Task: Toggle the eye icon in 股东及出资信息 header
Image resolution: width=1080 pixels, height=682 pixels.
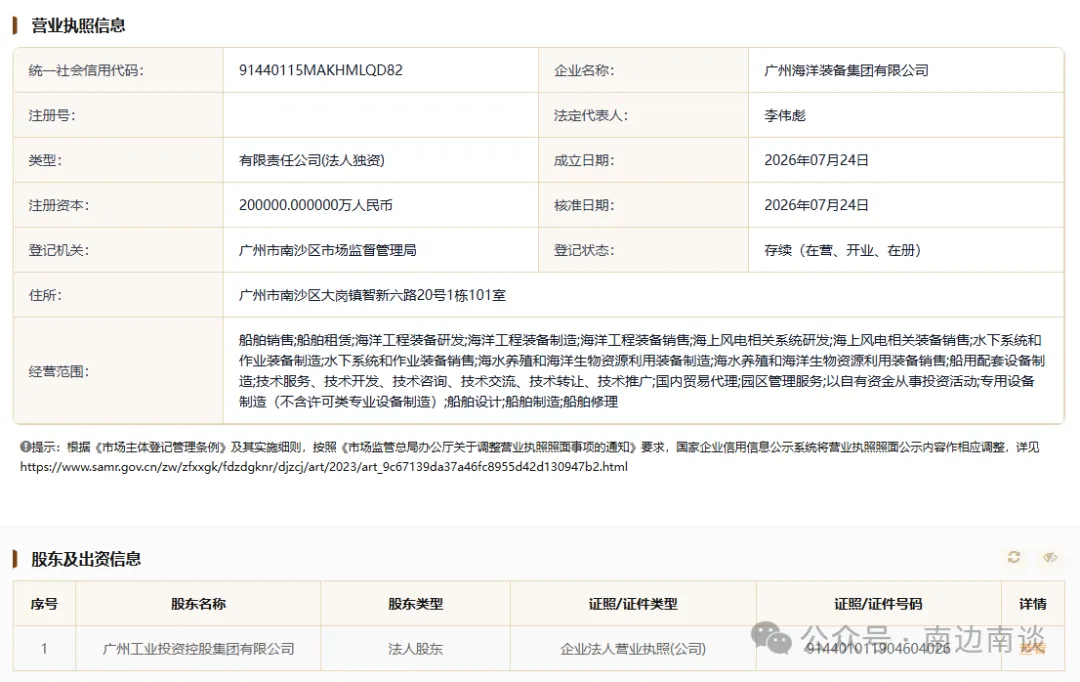Action: coord(1050,557)
